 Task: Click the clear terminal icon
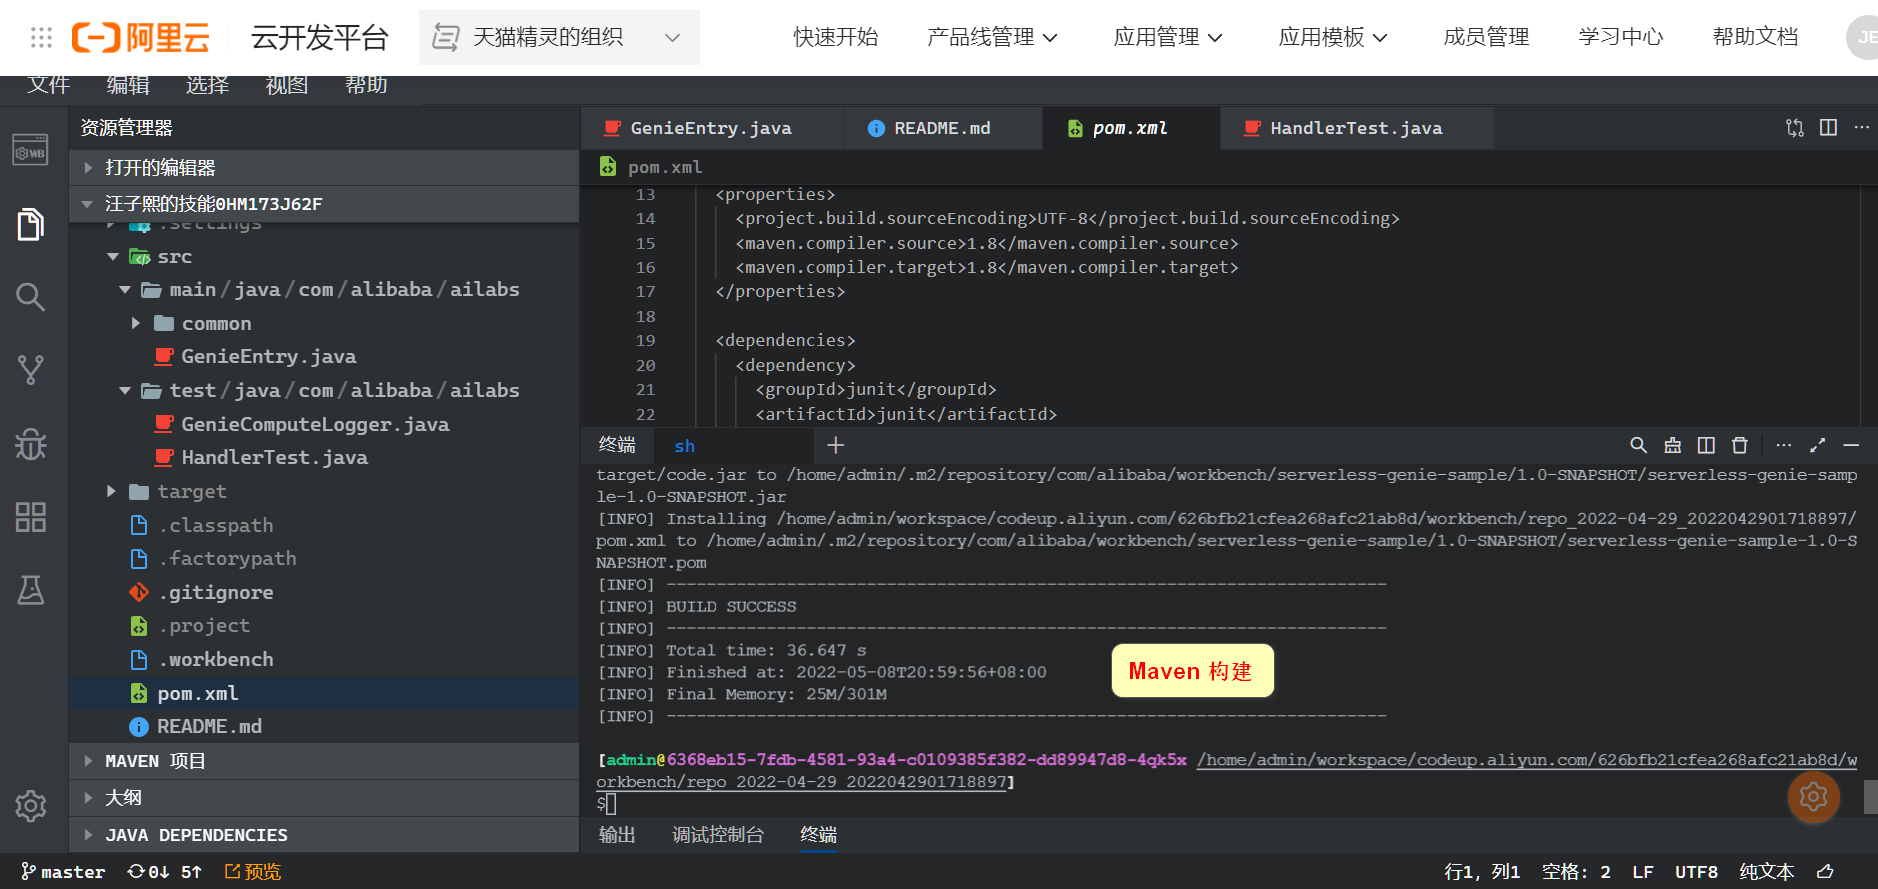tap(1672, 445)
